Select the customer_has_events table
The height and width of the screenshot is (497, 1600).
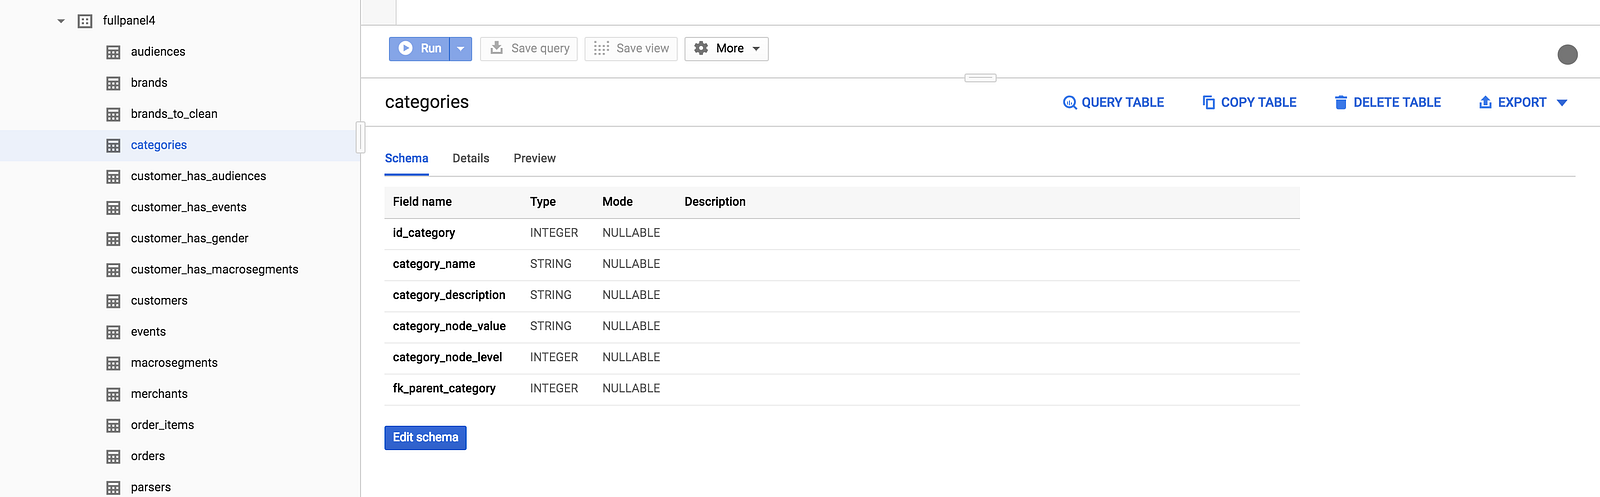click(x=188, y=207)
